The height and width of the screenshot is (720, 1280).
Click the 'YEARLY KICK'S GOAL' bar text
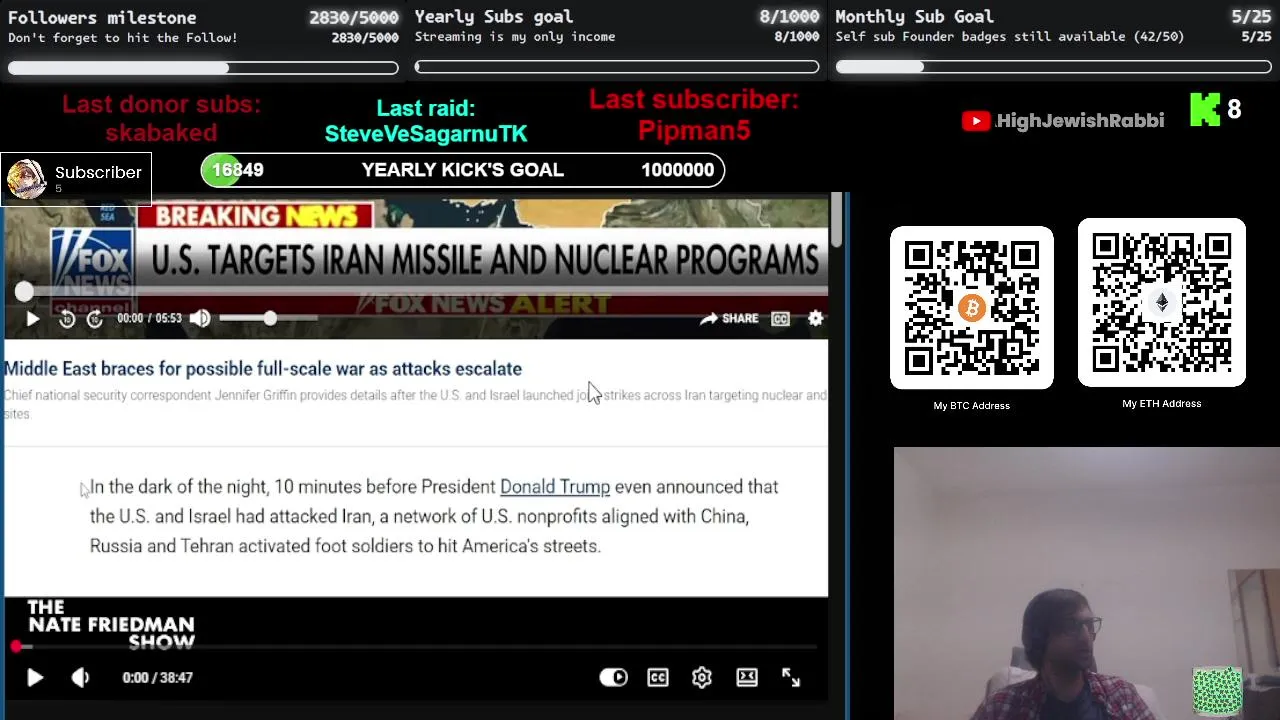(463, 170)
